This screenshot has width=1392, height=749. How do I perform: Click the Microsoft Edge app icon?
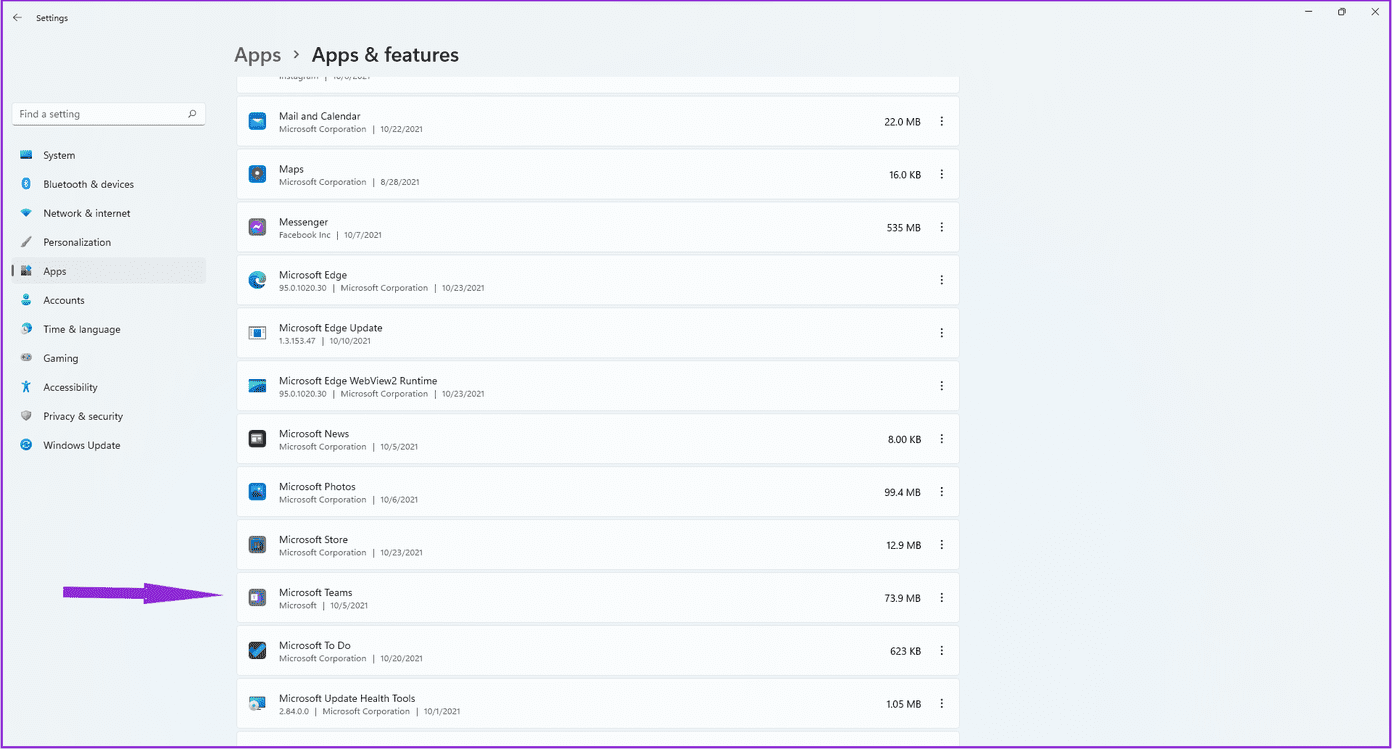(x=257, y=281)
